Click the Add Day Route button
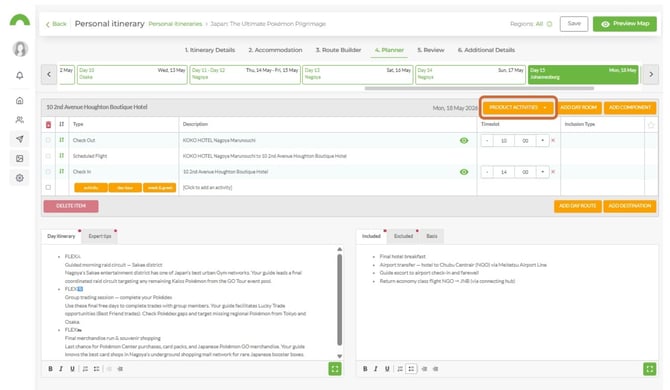The width and height of the screenshot is (670, 390). [x=577, y=206]
